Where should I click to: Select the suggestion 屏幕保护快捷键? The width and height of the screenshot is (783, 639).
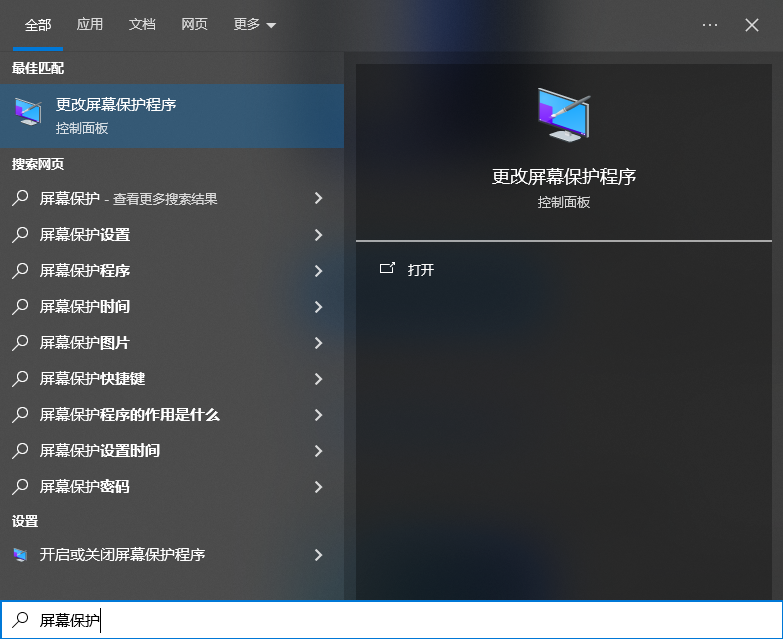point(172,378)
